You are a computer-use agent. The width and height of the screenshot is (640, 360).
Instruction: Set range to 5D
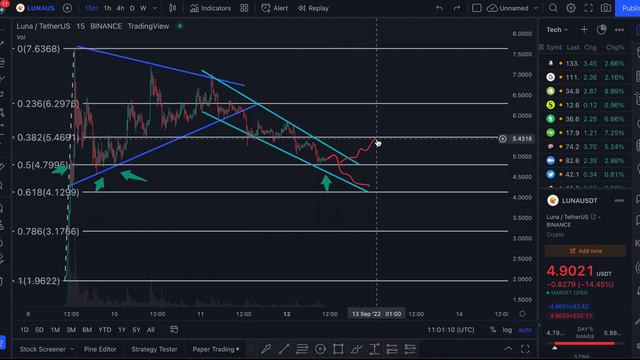pyautogui.click(x=39, y=330)
